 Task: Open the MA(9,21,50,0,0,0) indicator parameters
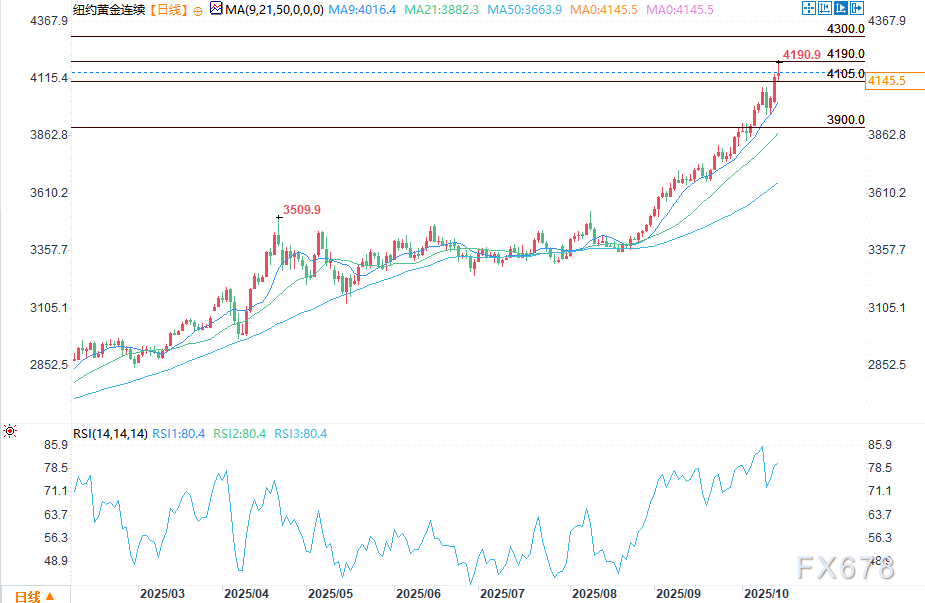click(261, 10)
